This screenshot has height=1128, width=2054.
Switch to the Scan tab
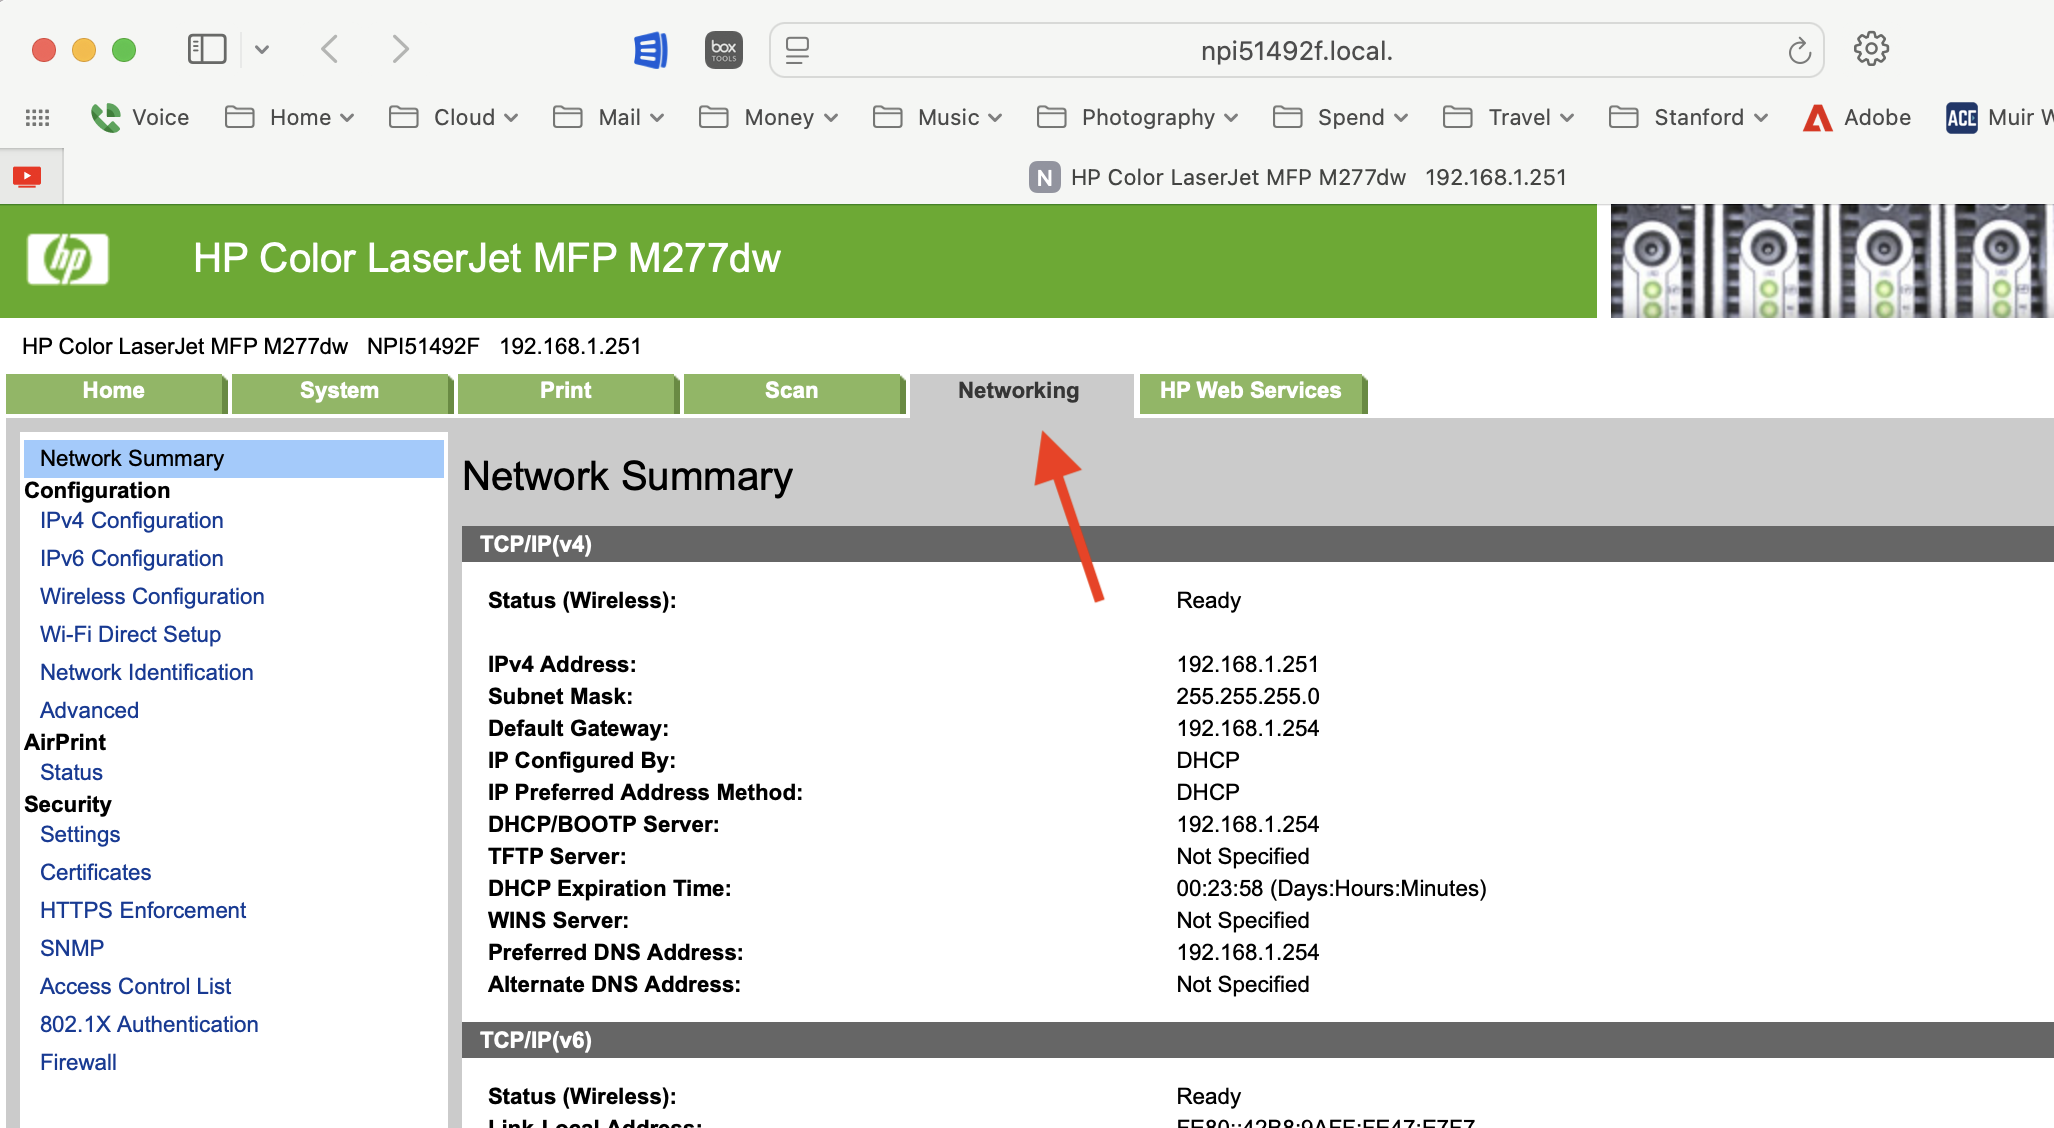pos(791,391)
